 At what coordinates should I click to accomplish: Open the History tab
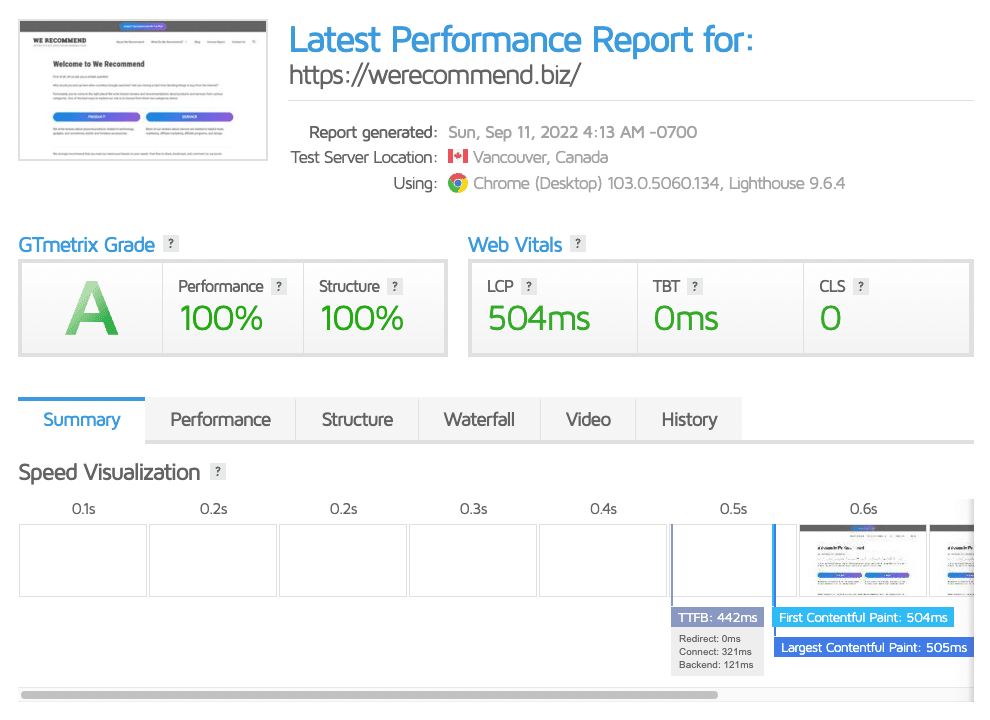[689, 419]
